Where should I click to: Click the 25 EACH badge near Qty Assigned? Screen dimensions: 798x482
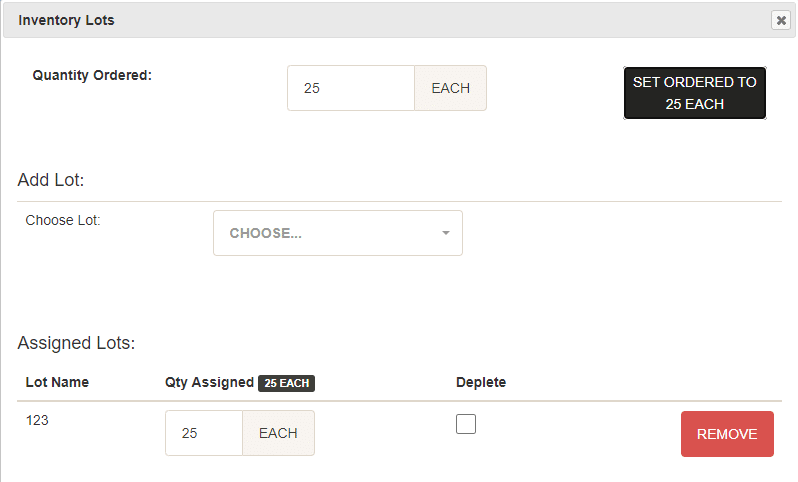(x=287, y=383)
